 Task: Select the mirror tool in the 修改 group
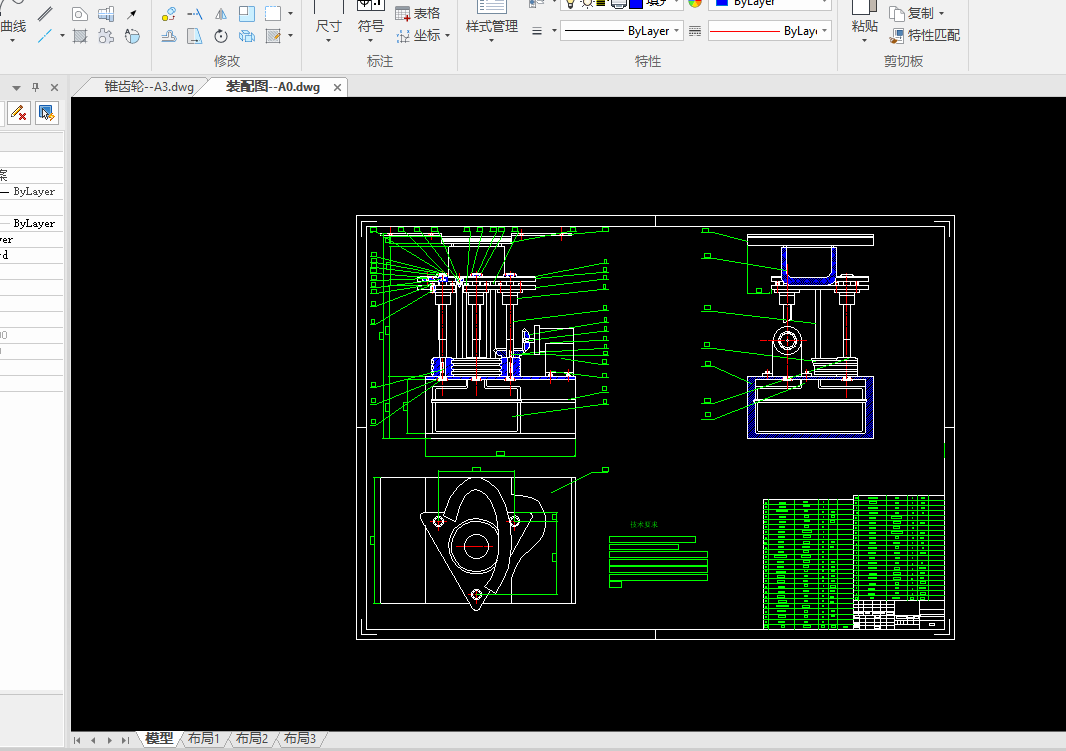(x=221, y=14)
